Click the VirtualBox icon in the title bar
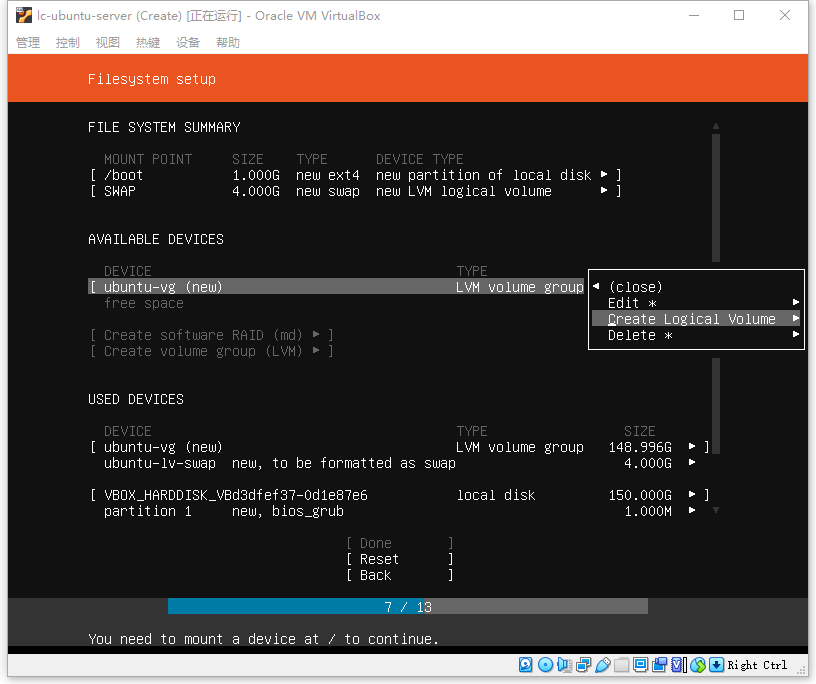816x684 pixels. (23, 16)
